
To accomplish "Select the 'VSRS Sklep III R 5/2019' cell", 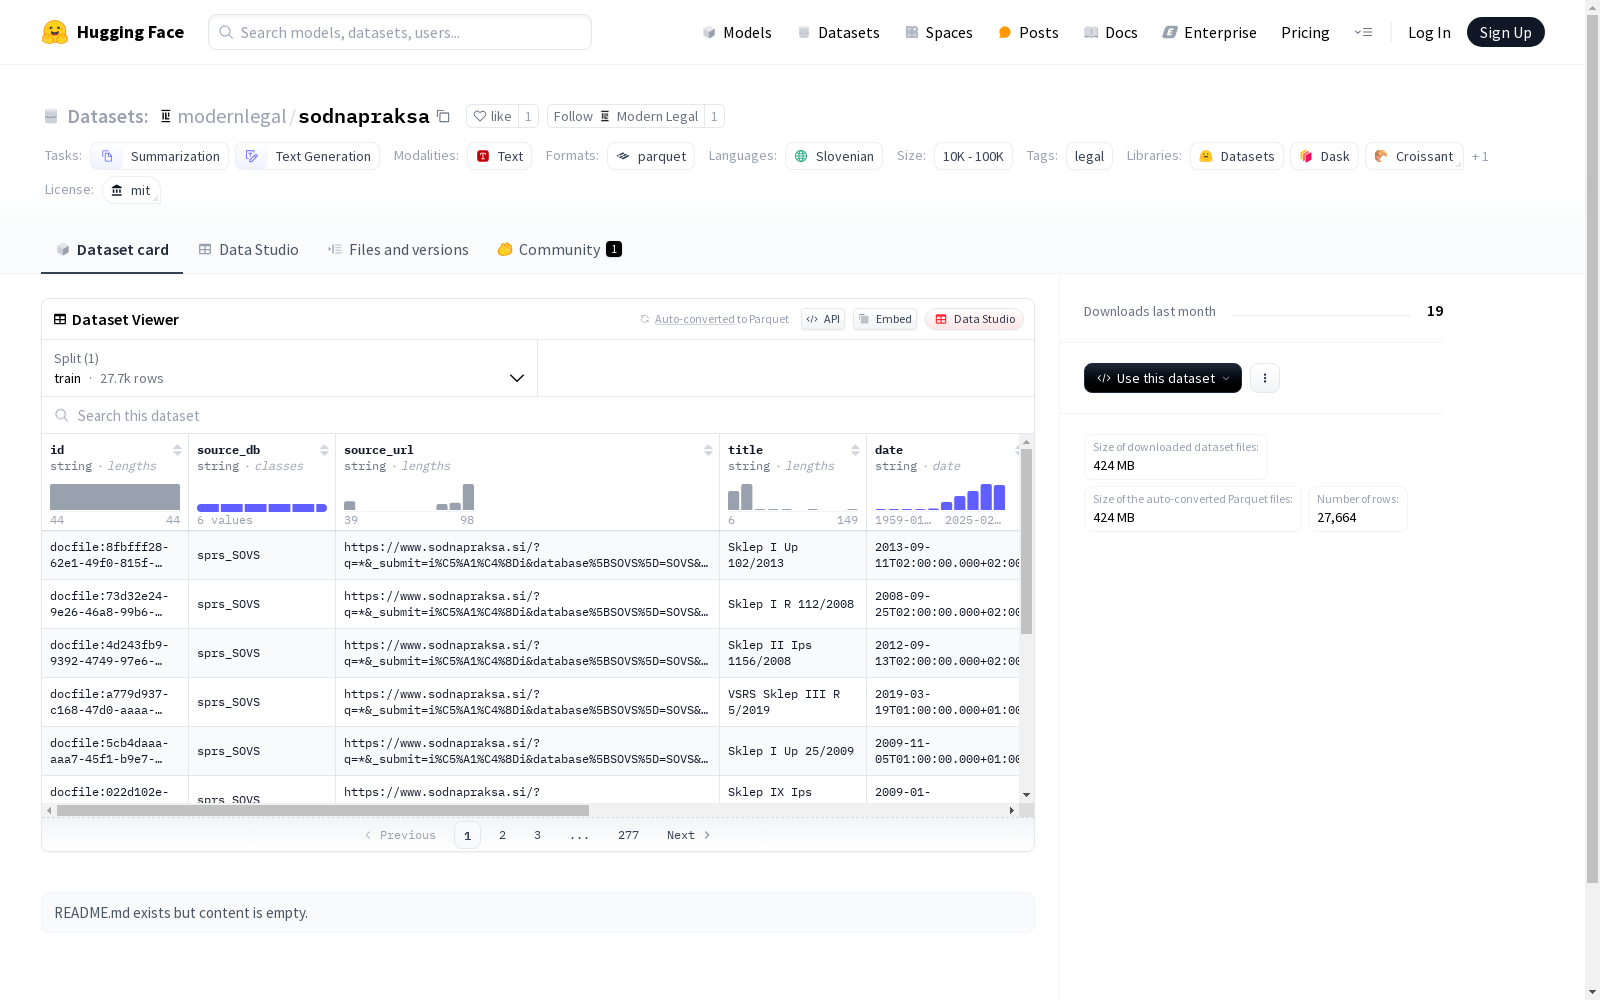I will pos(793,702).
